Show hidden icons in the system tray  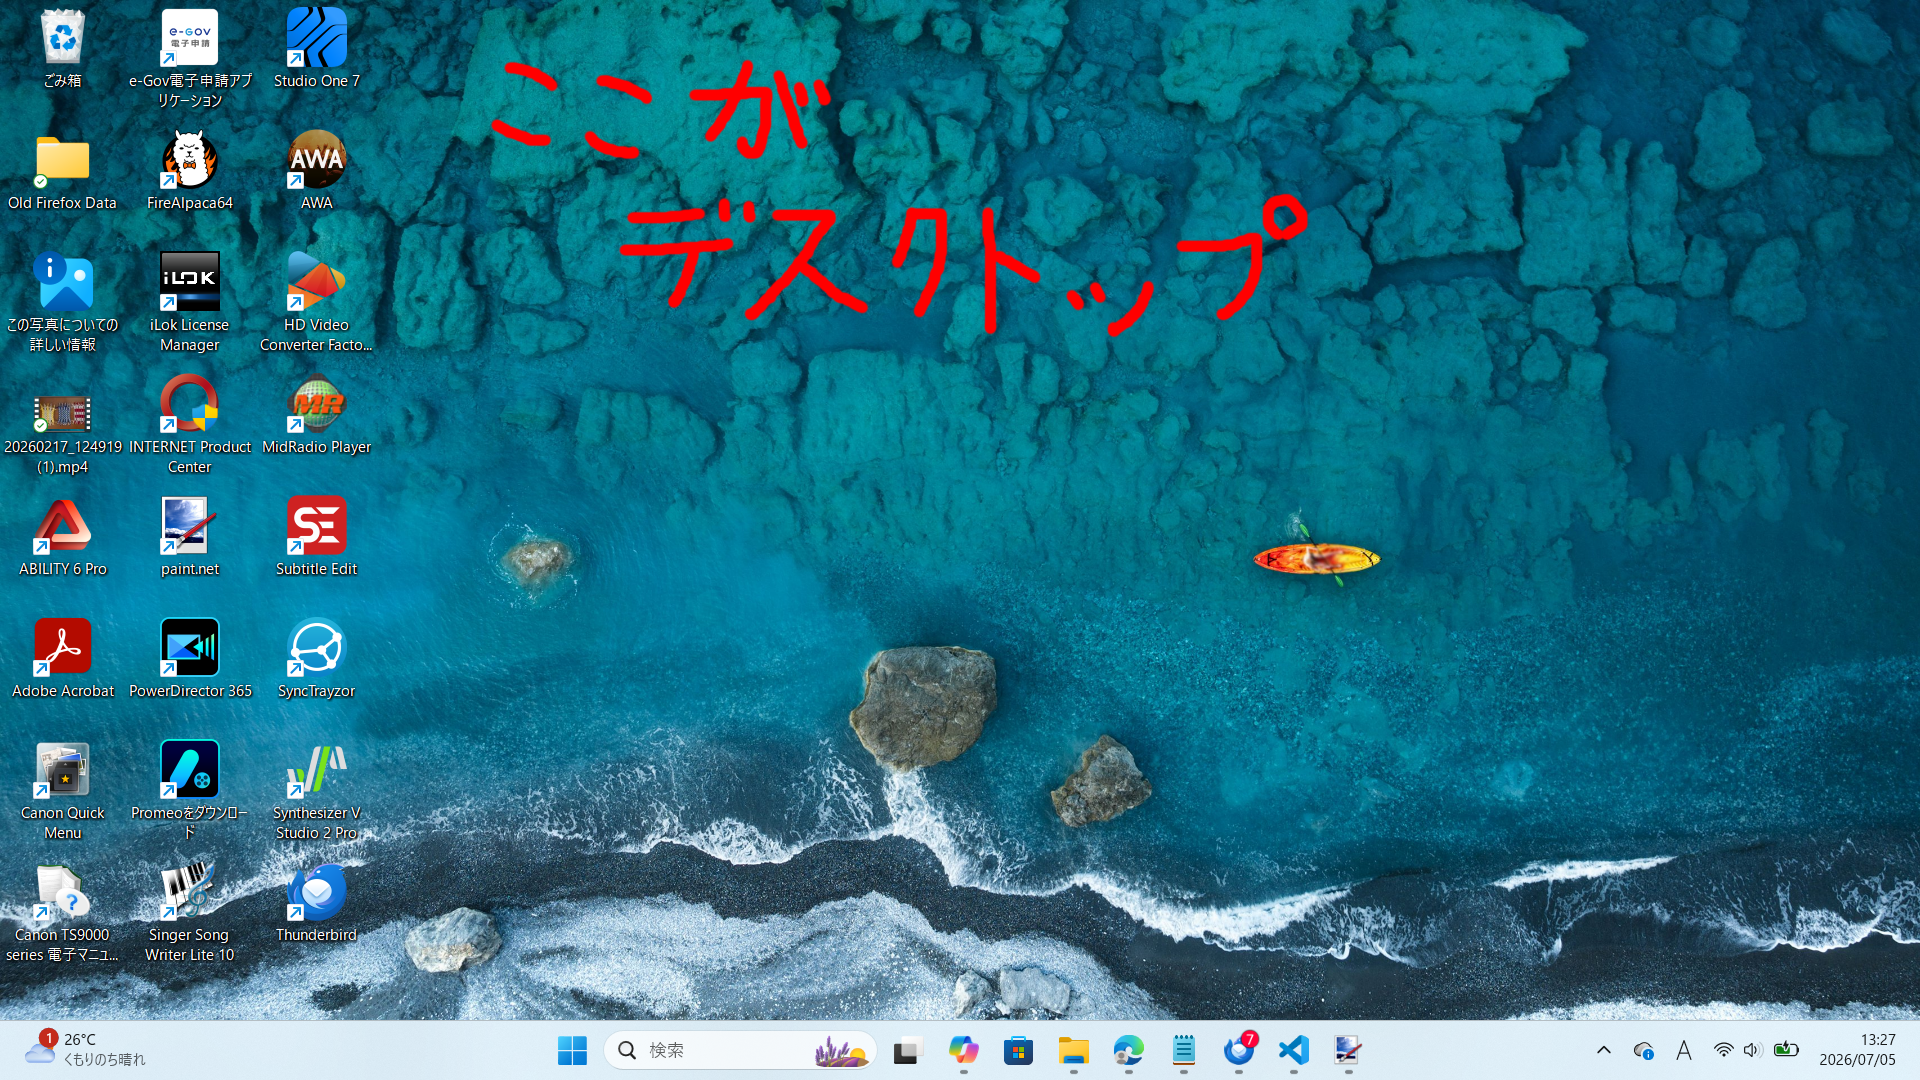click(1603, 1050)
